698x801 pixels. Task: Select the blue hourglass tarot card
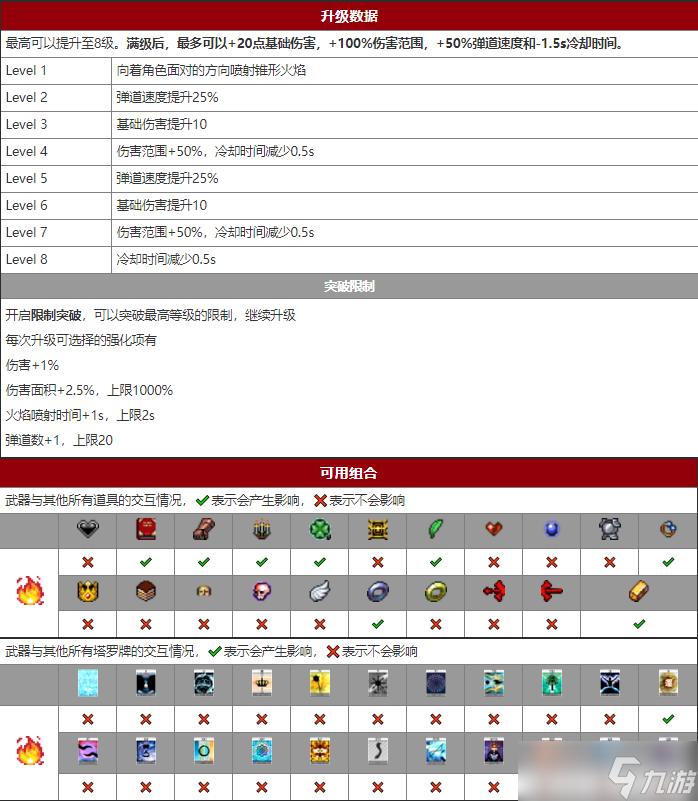coord(146,751)
